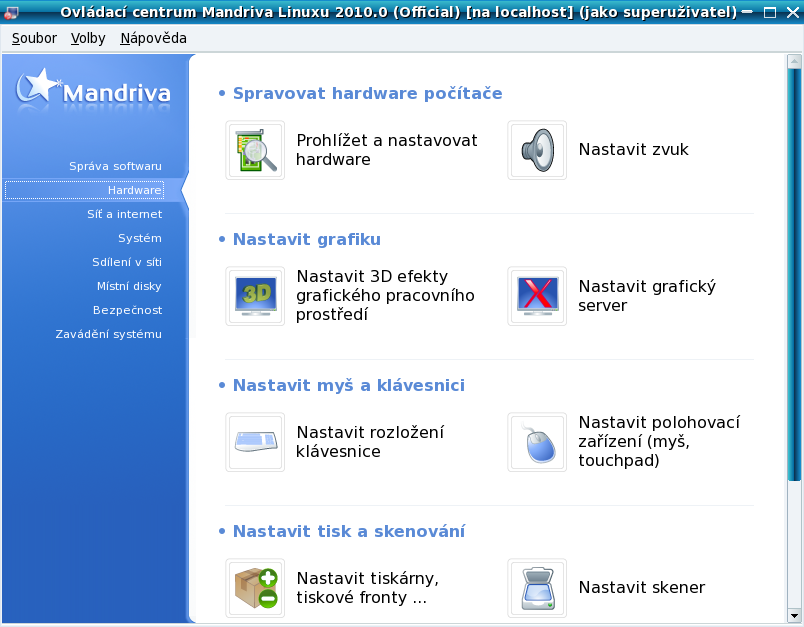The image size is (804, 627).
Task: Open the Volby menu
Action: pos(88,38)
